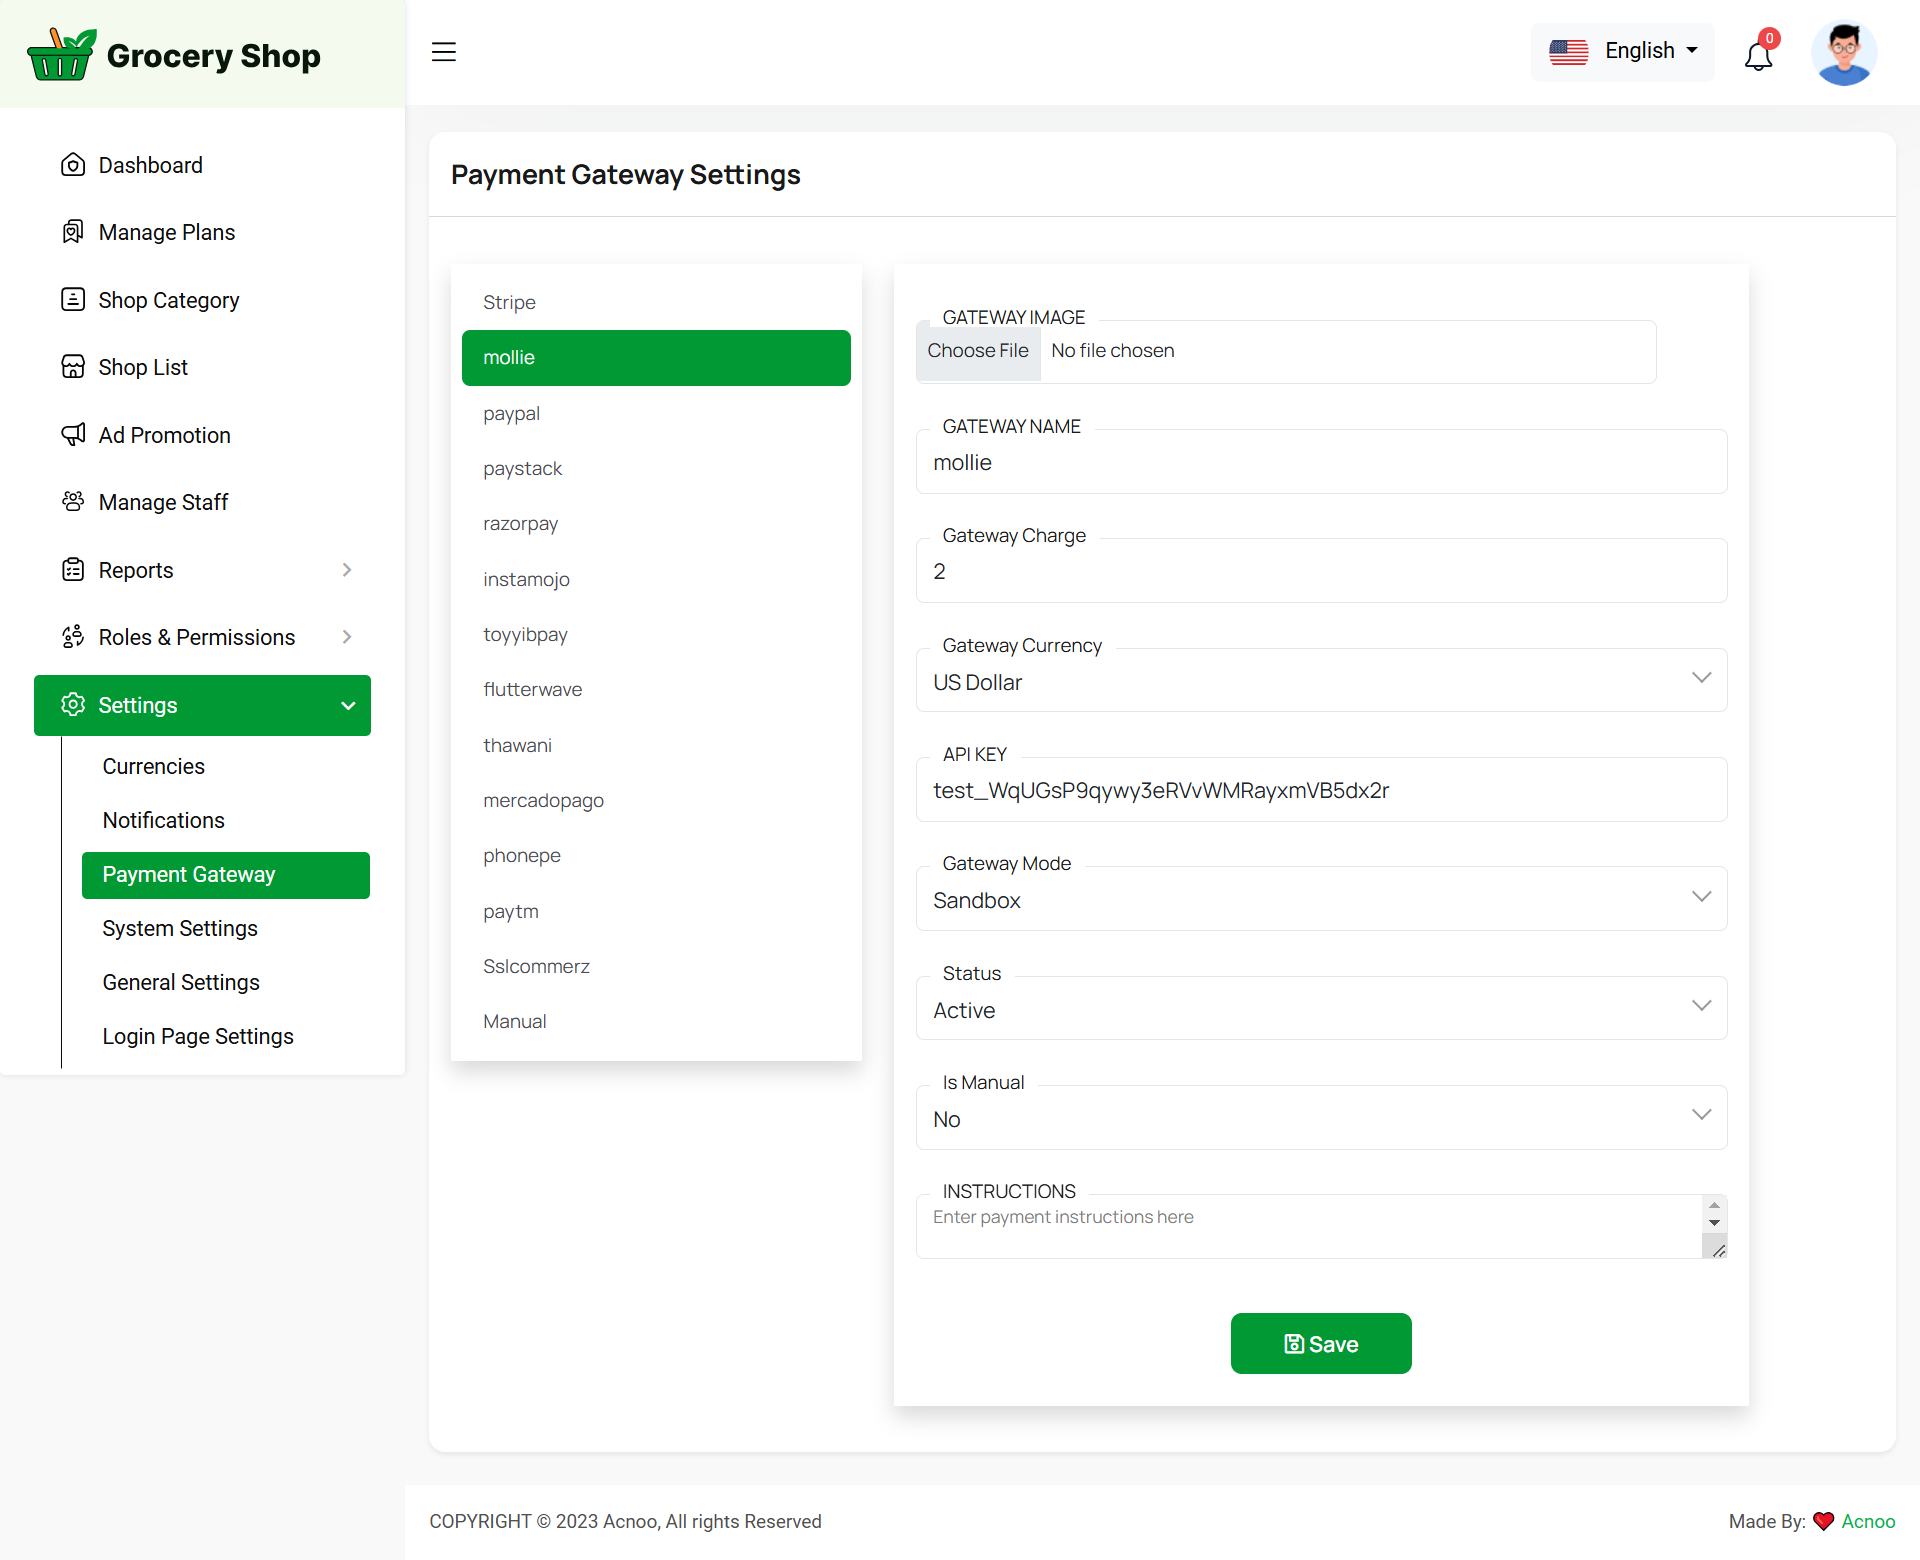Click the hamburger menu icon
Viewport: 1920px width, 1560px height.
443,52
